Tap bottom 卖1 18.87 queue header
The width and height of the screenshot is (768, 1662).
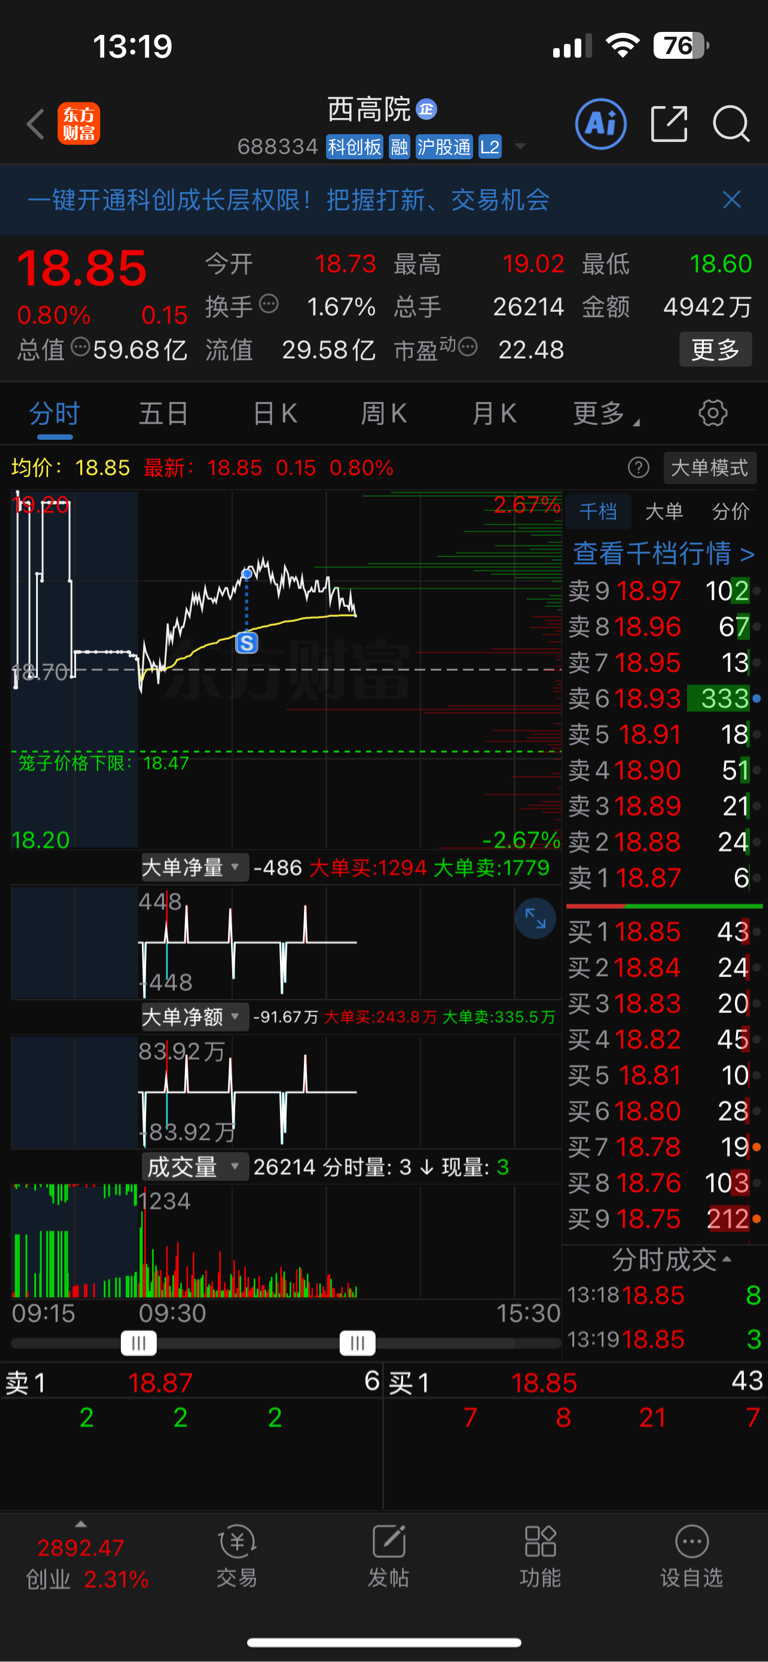[192, 1382]
